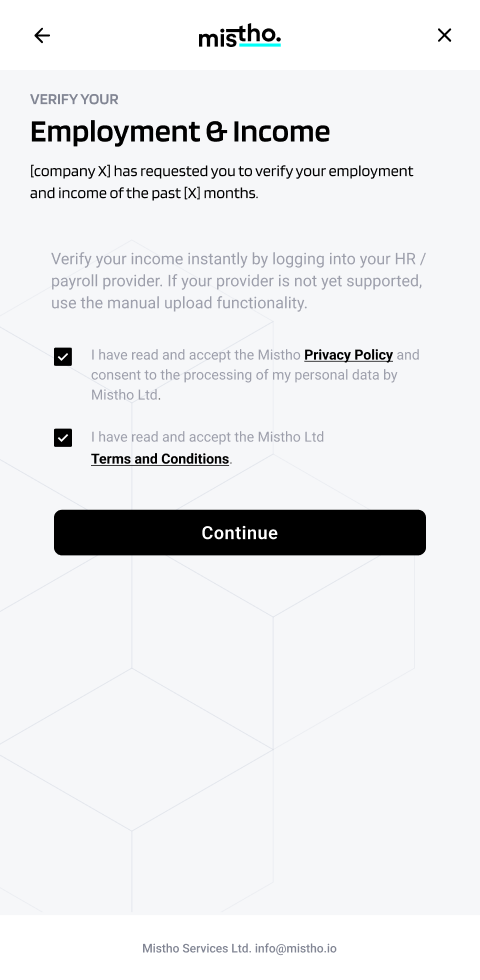Click the Mistho logo in the header
480x980 pixels.
(239, 36)
